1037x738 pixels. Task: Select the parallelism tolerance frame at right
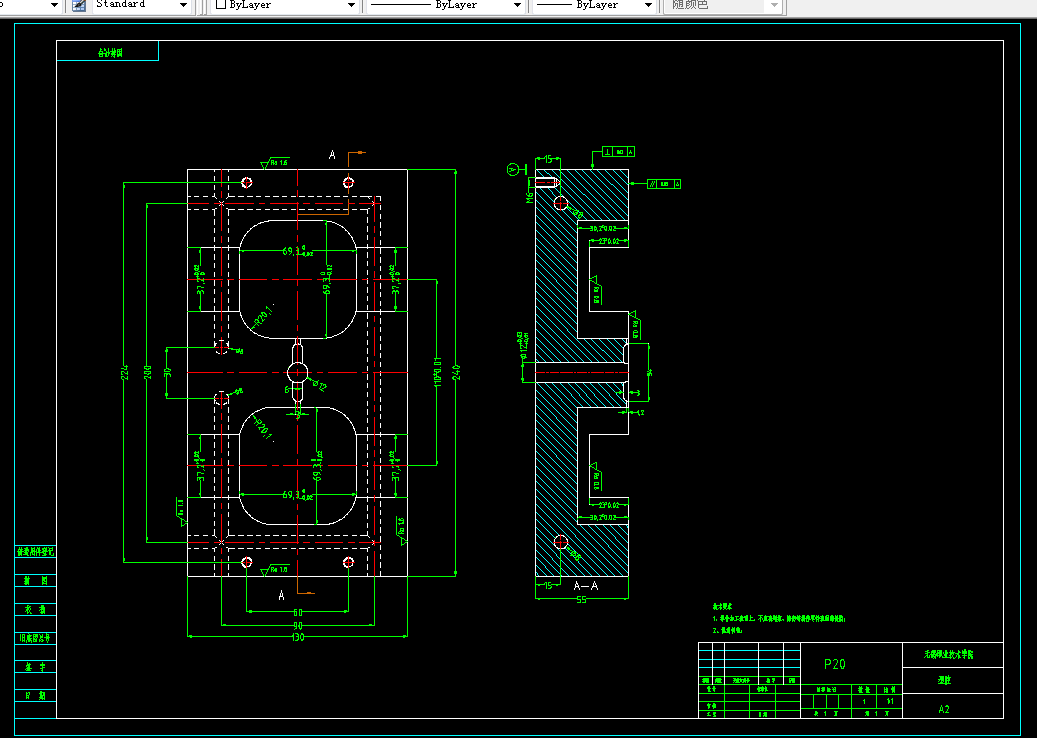click(x=663, y=184)
